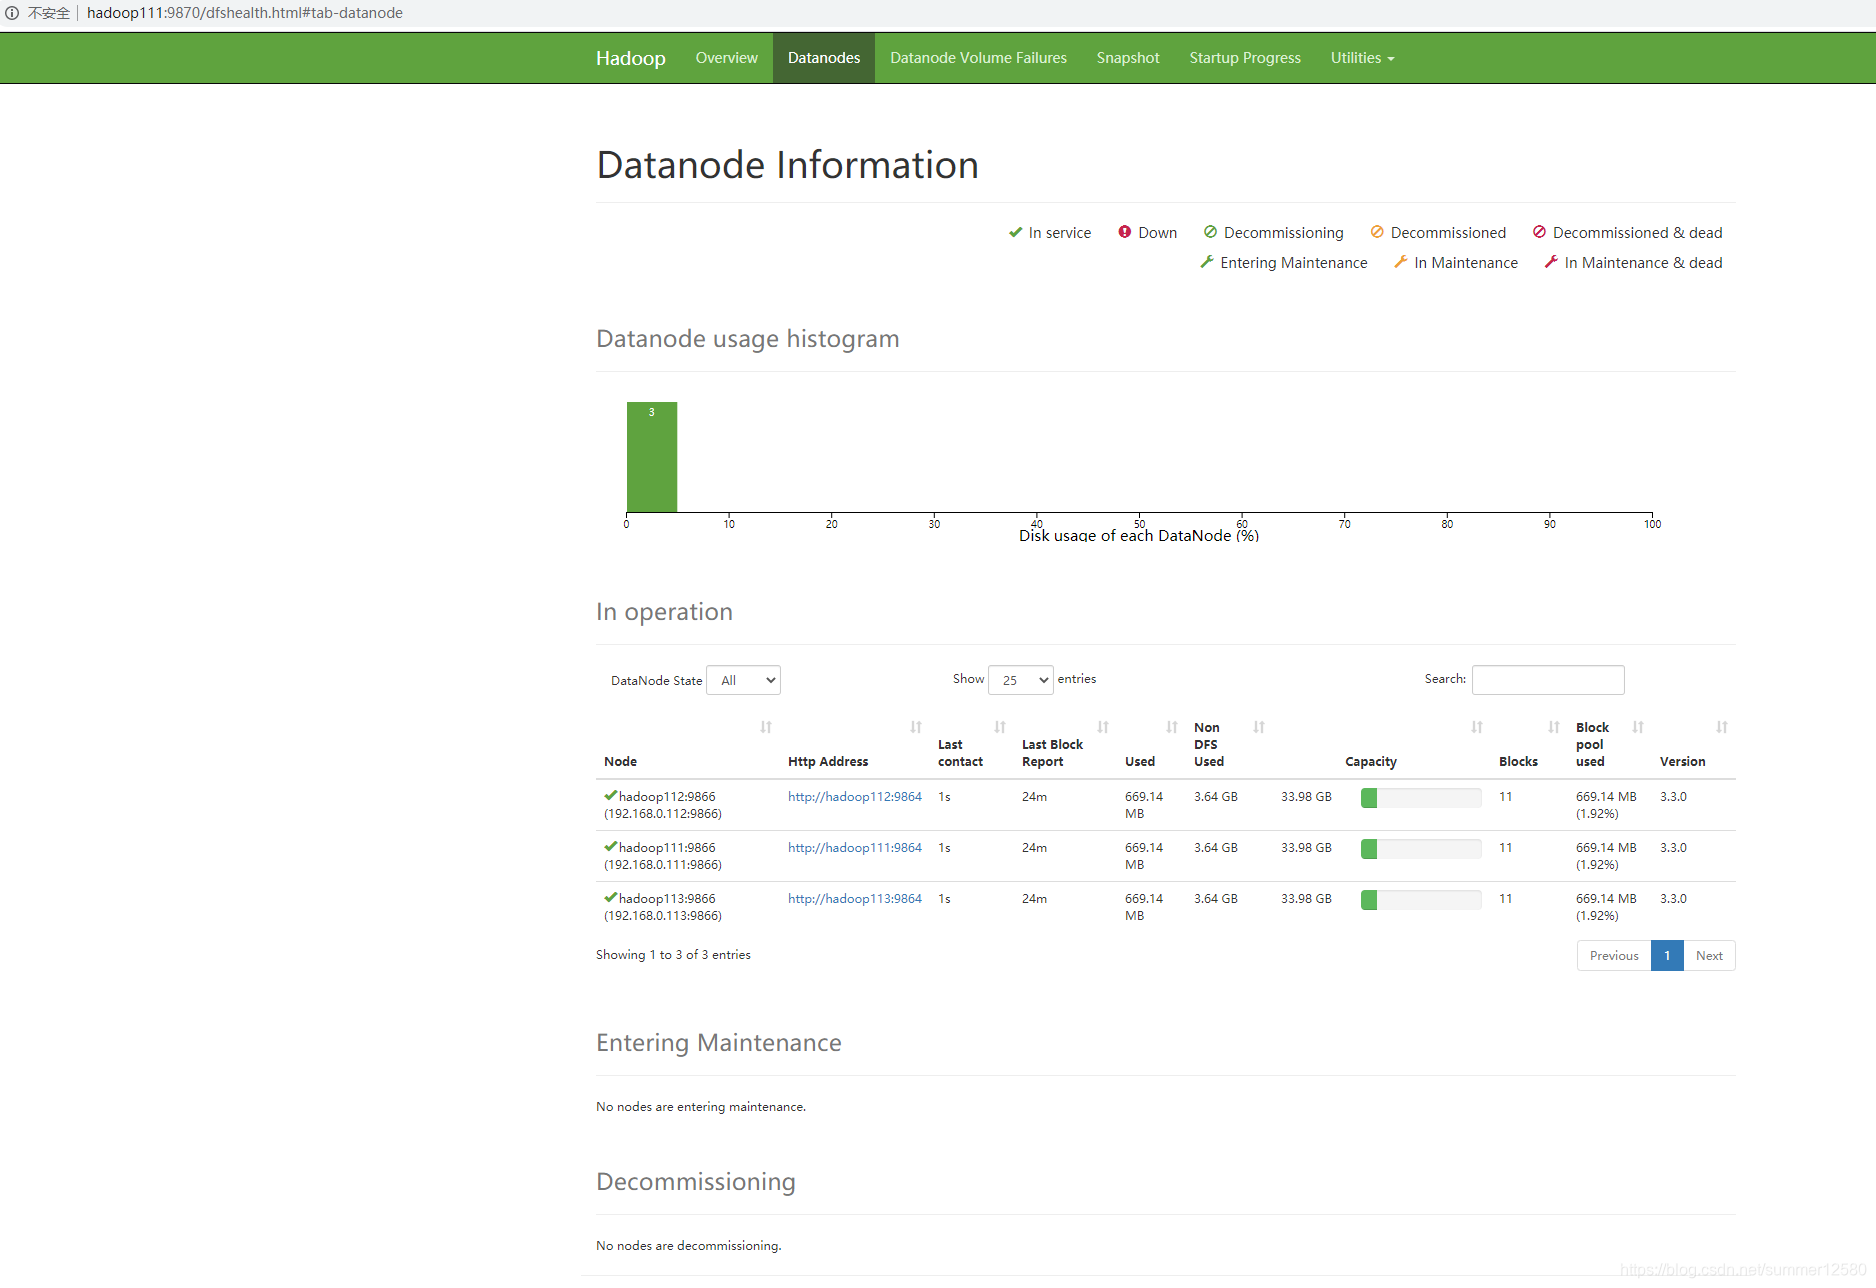Click the Entering Maintenance wrench icon
The width and height of the screenshot is (1876, 1288).
[1207, 262]
